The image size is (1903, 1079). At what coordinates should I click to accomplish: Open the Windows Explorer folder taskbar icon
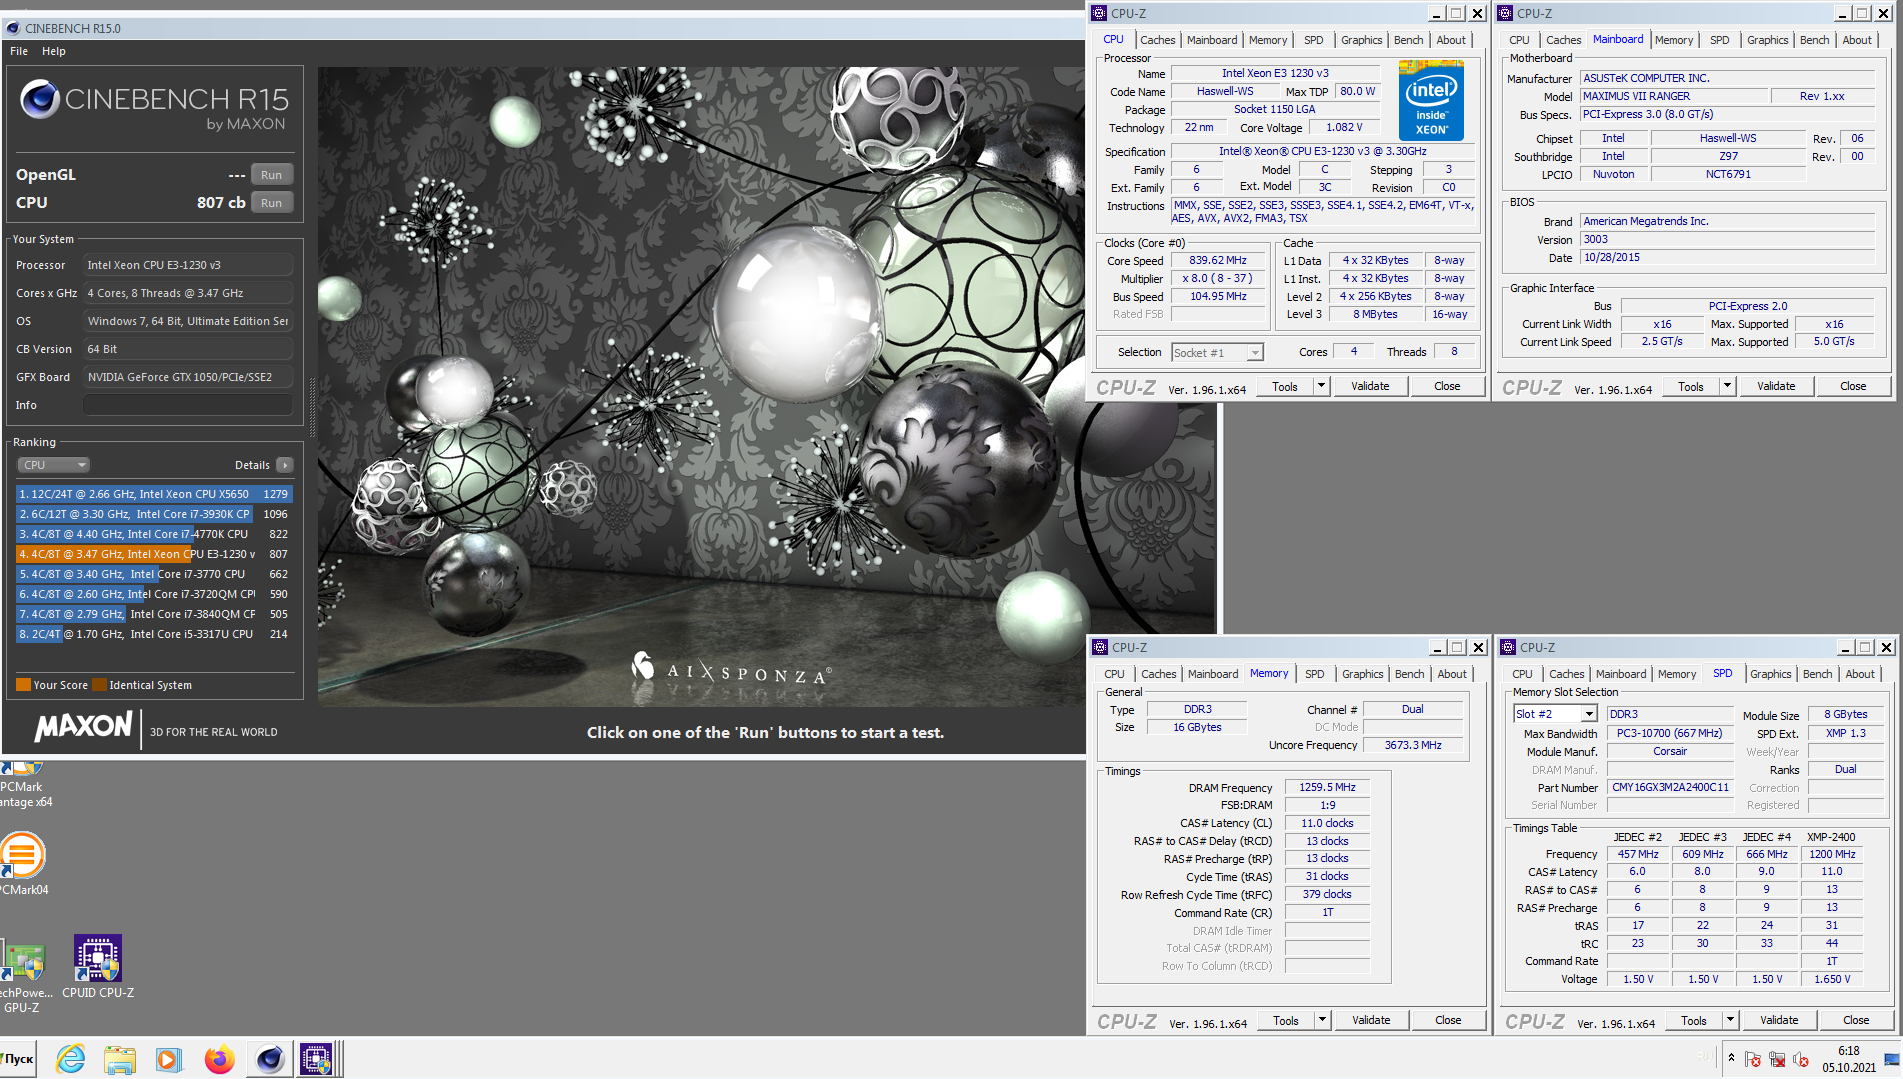point(119,1059)
